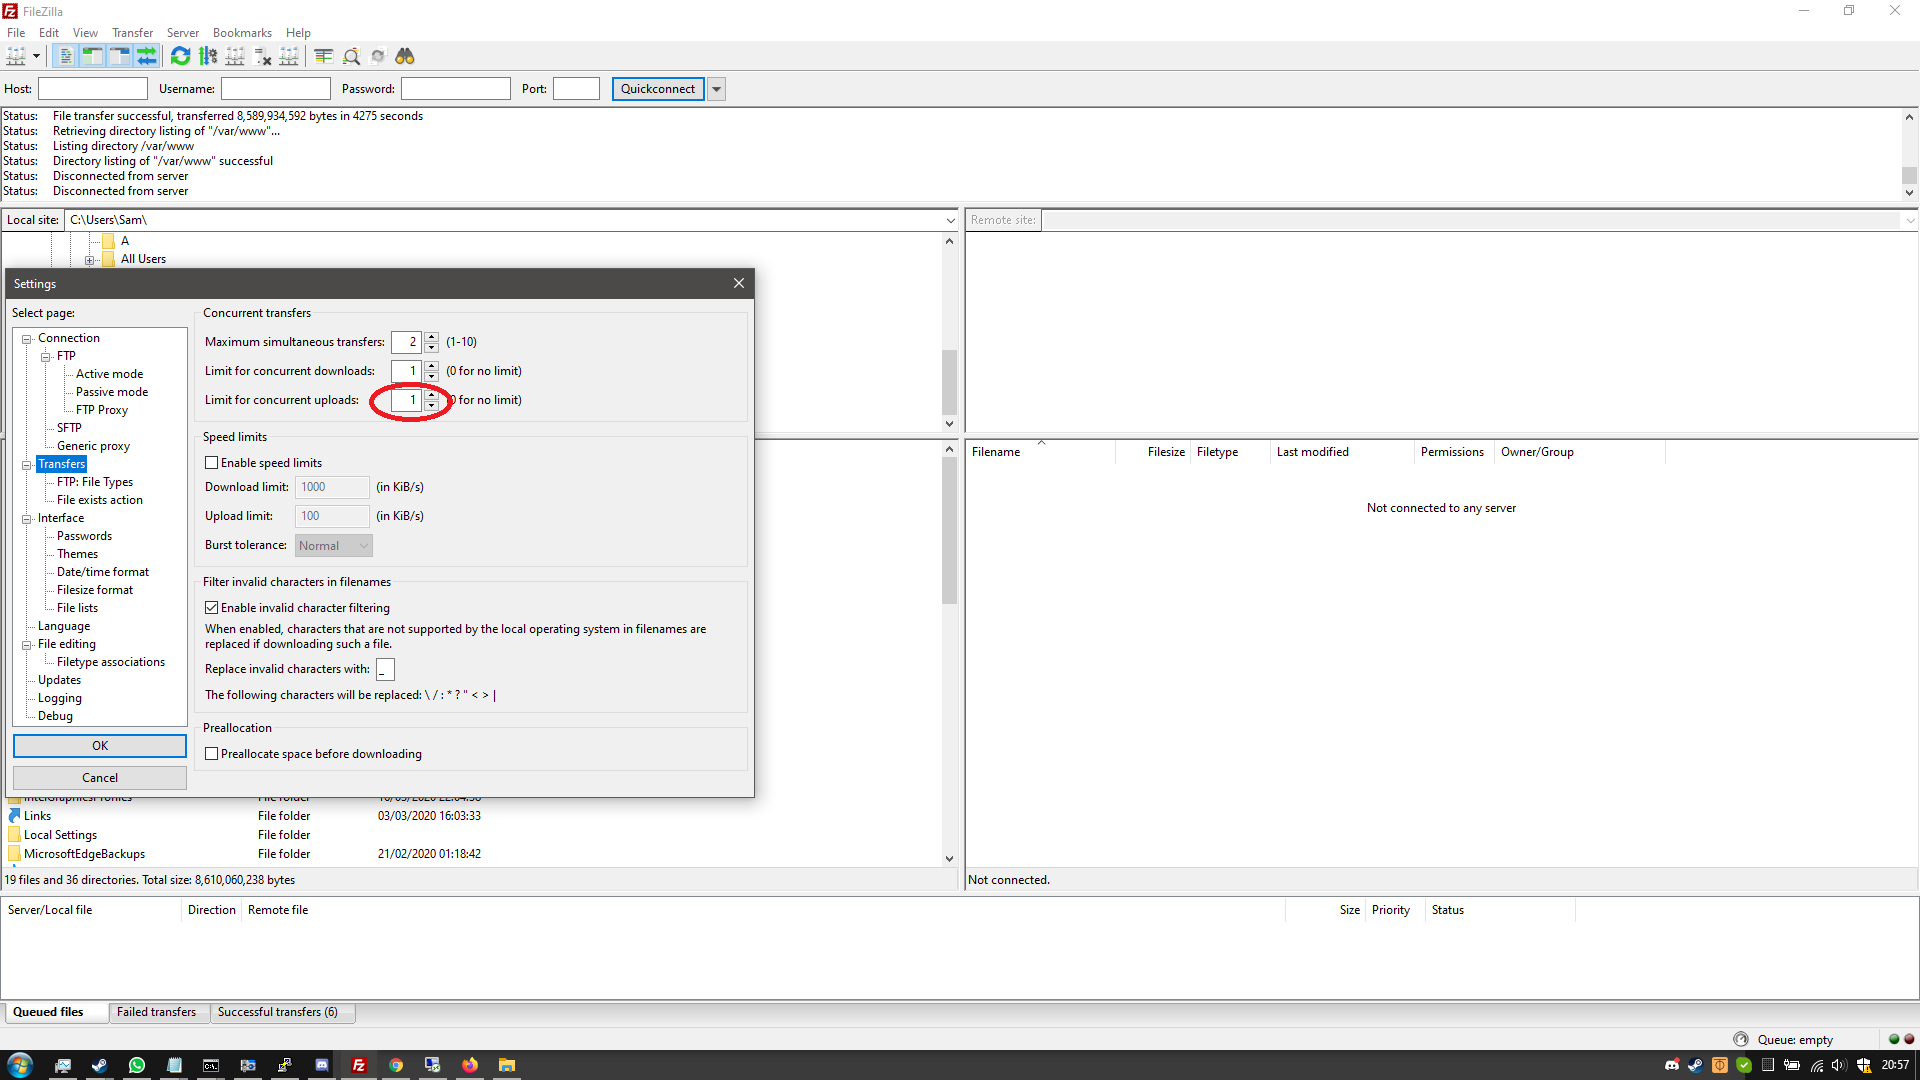Click the green-blue Refresh file lists icon

coord(181,57)
